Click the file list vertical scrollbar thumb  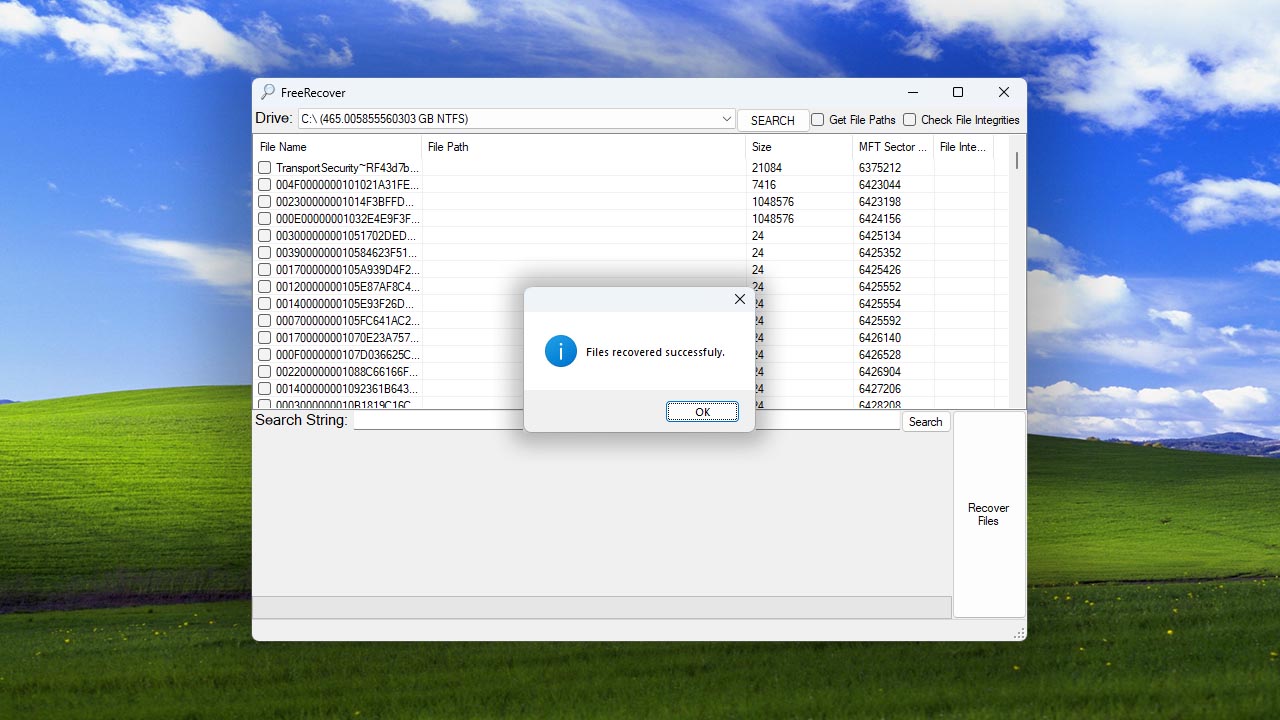click(x=1017, y=160)
